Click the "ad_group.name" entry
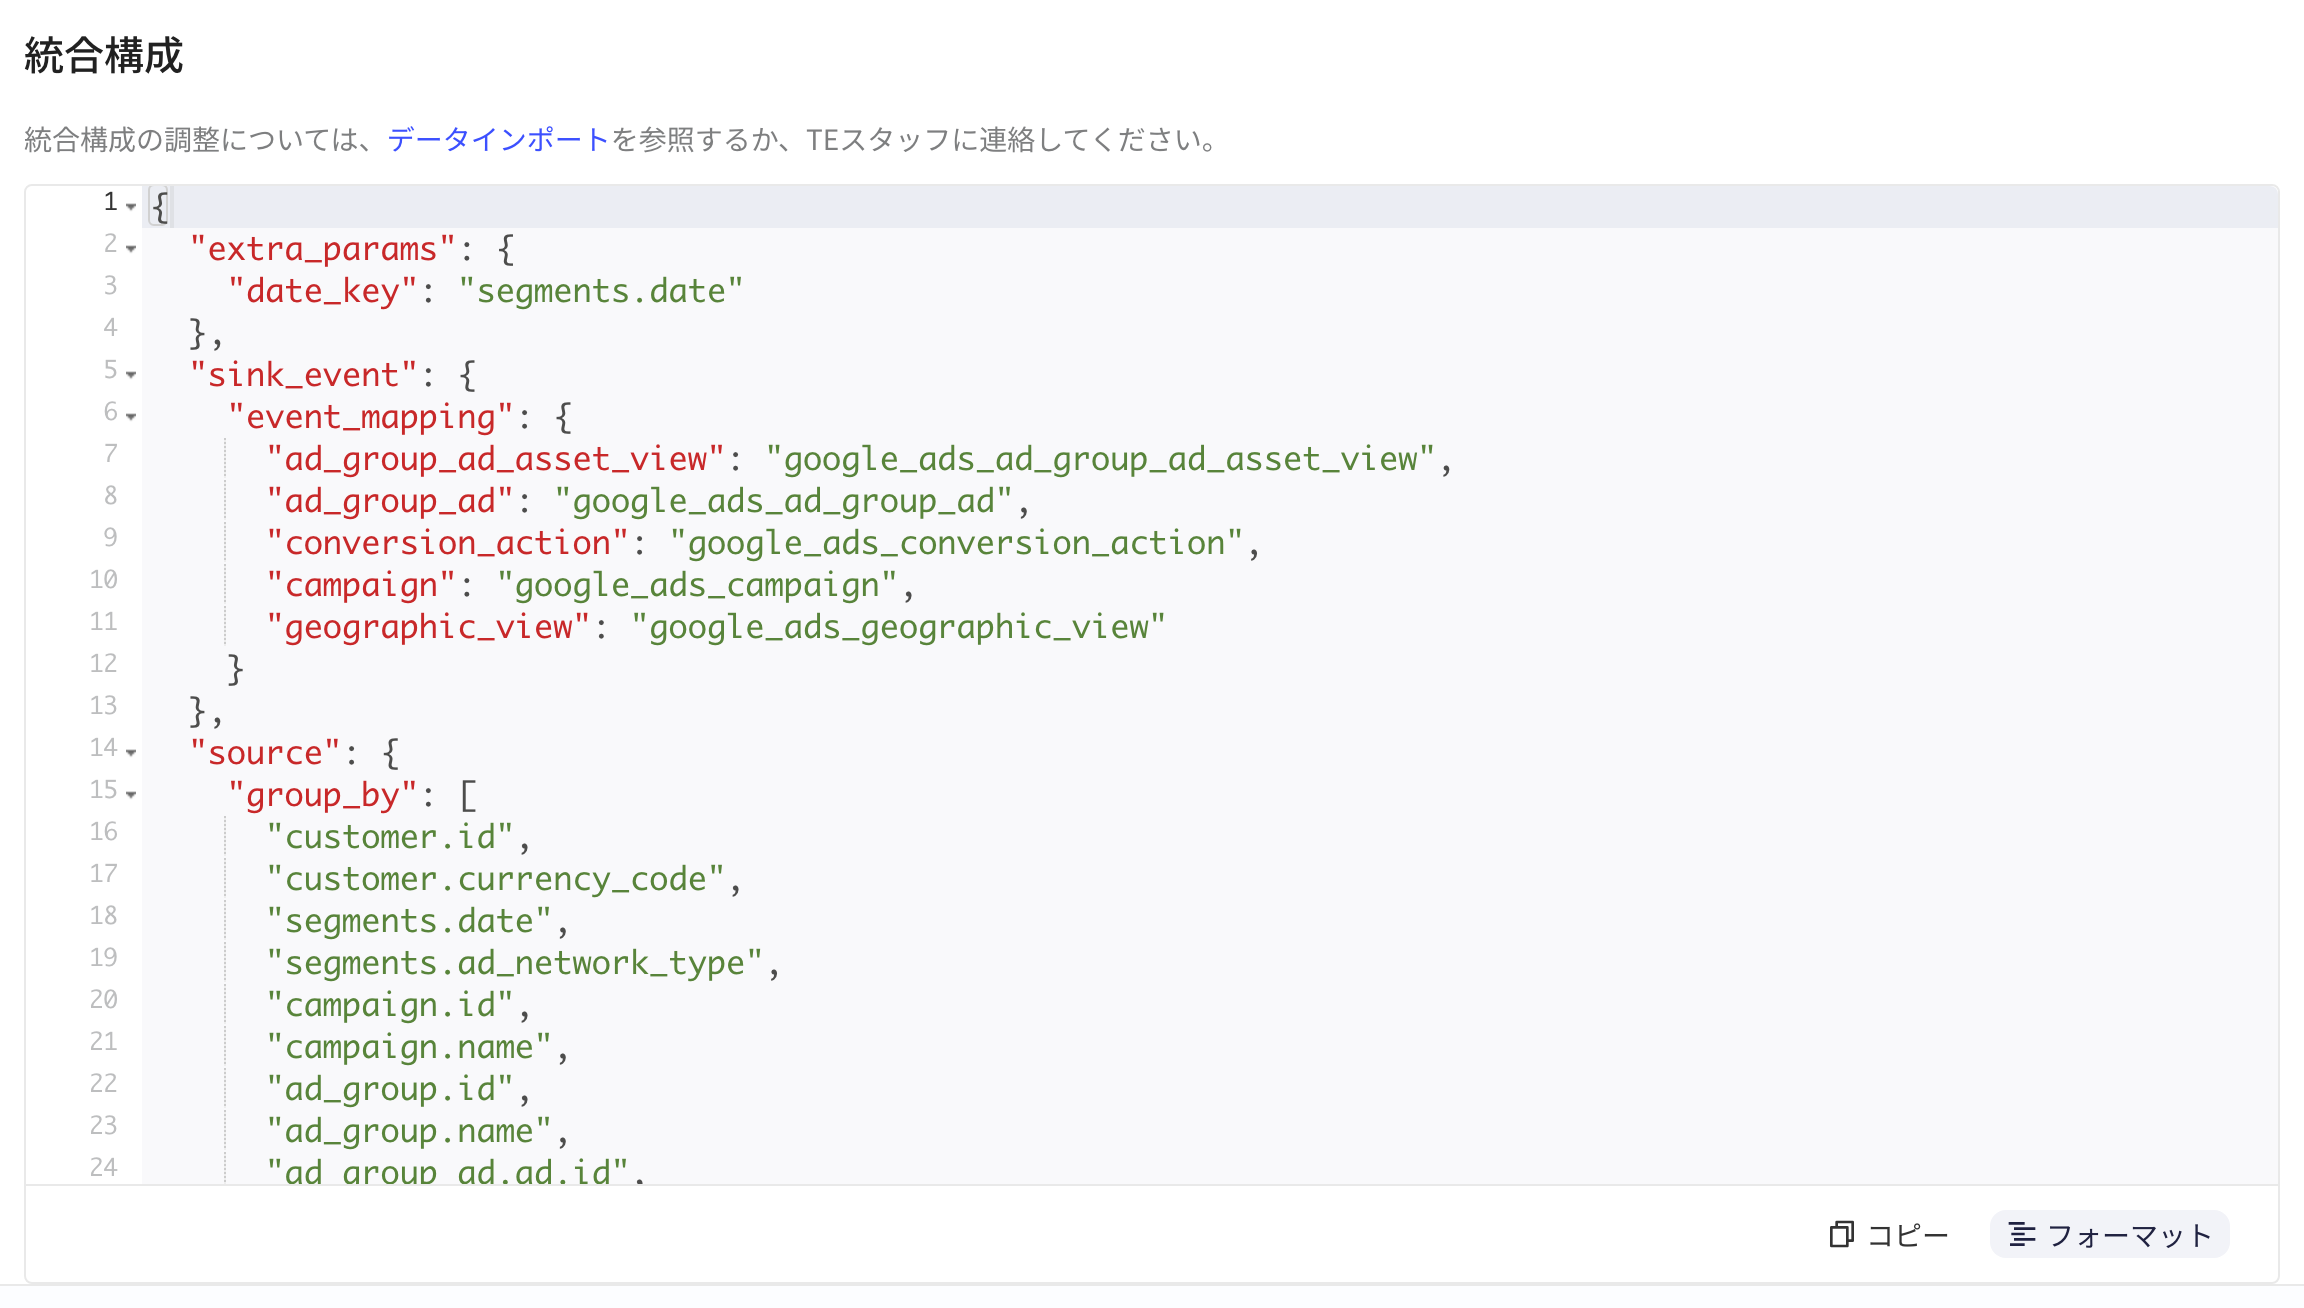 (409, 1131)
